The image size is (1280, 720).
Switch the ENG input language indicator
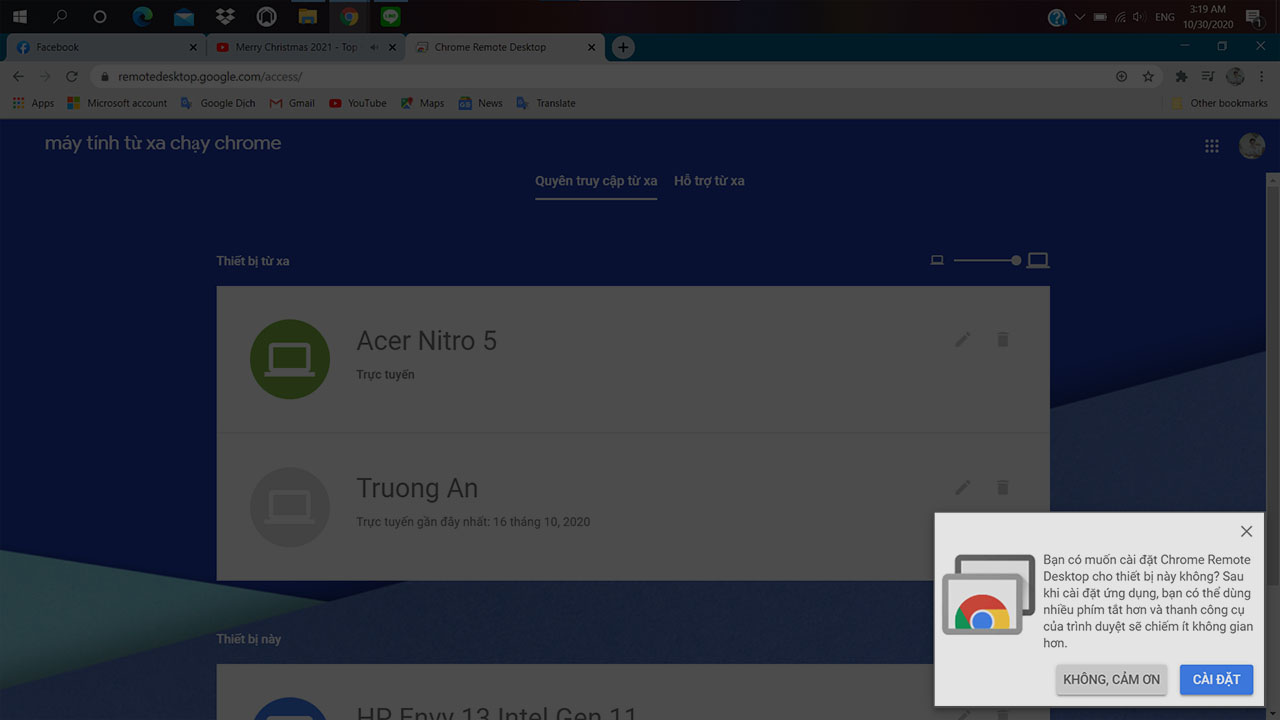[1164, 17]
